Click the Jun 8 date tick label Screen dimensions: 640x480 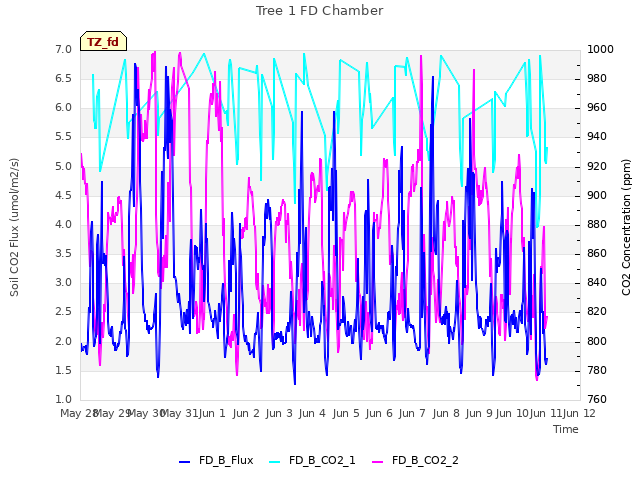[446, 413]
